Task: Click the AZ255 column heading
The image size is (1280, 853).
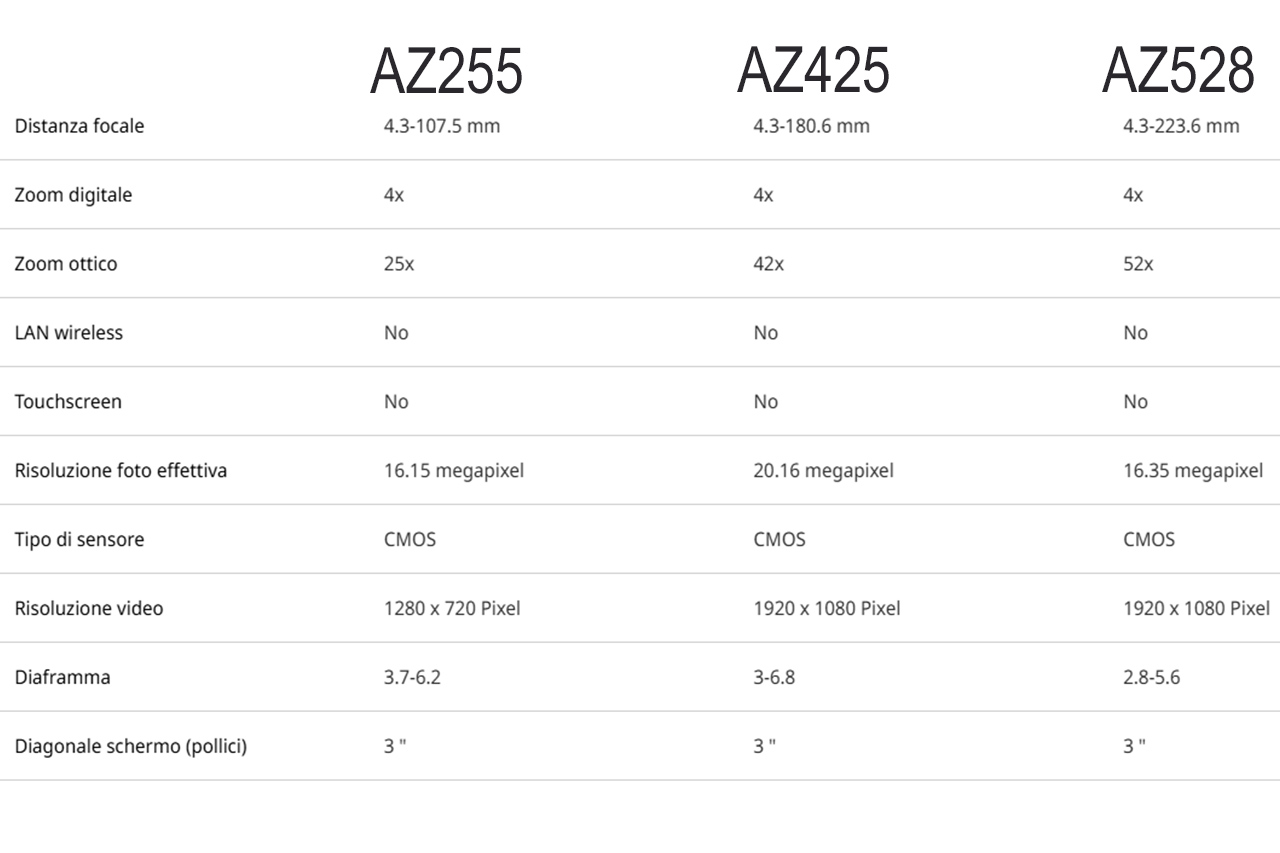Action: pyautogui.click(x=446, y=72)
